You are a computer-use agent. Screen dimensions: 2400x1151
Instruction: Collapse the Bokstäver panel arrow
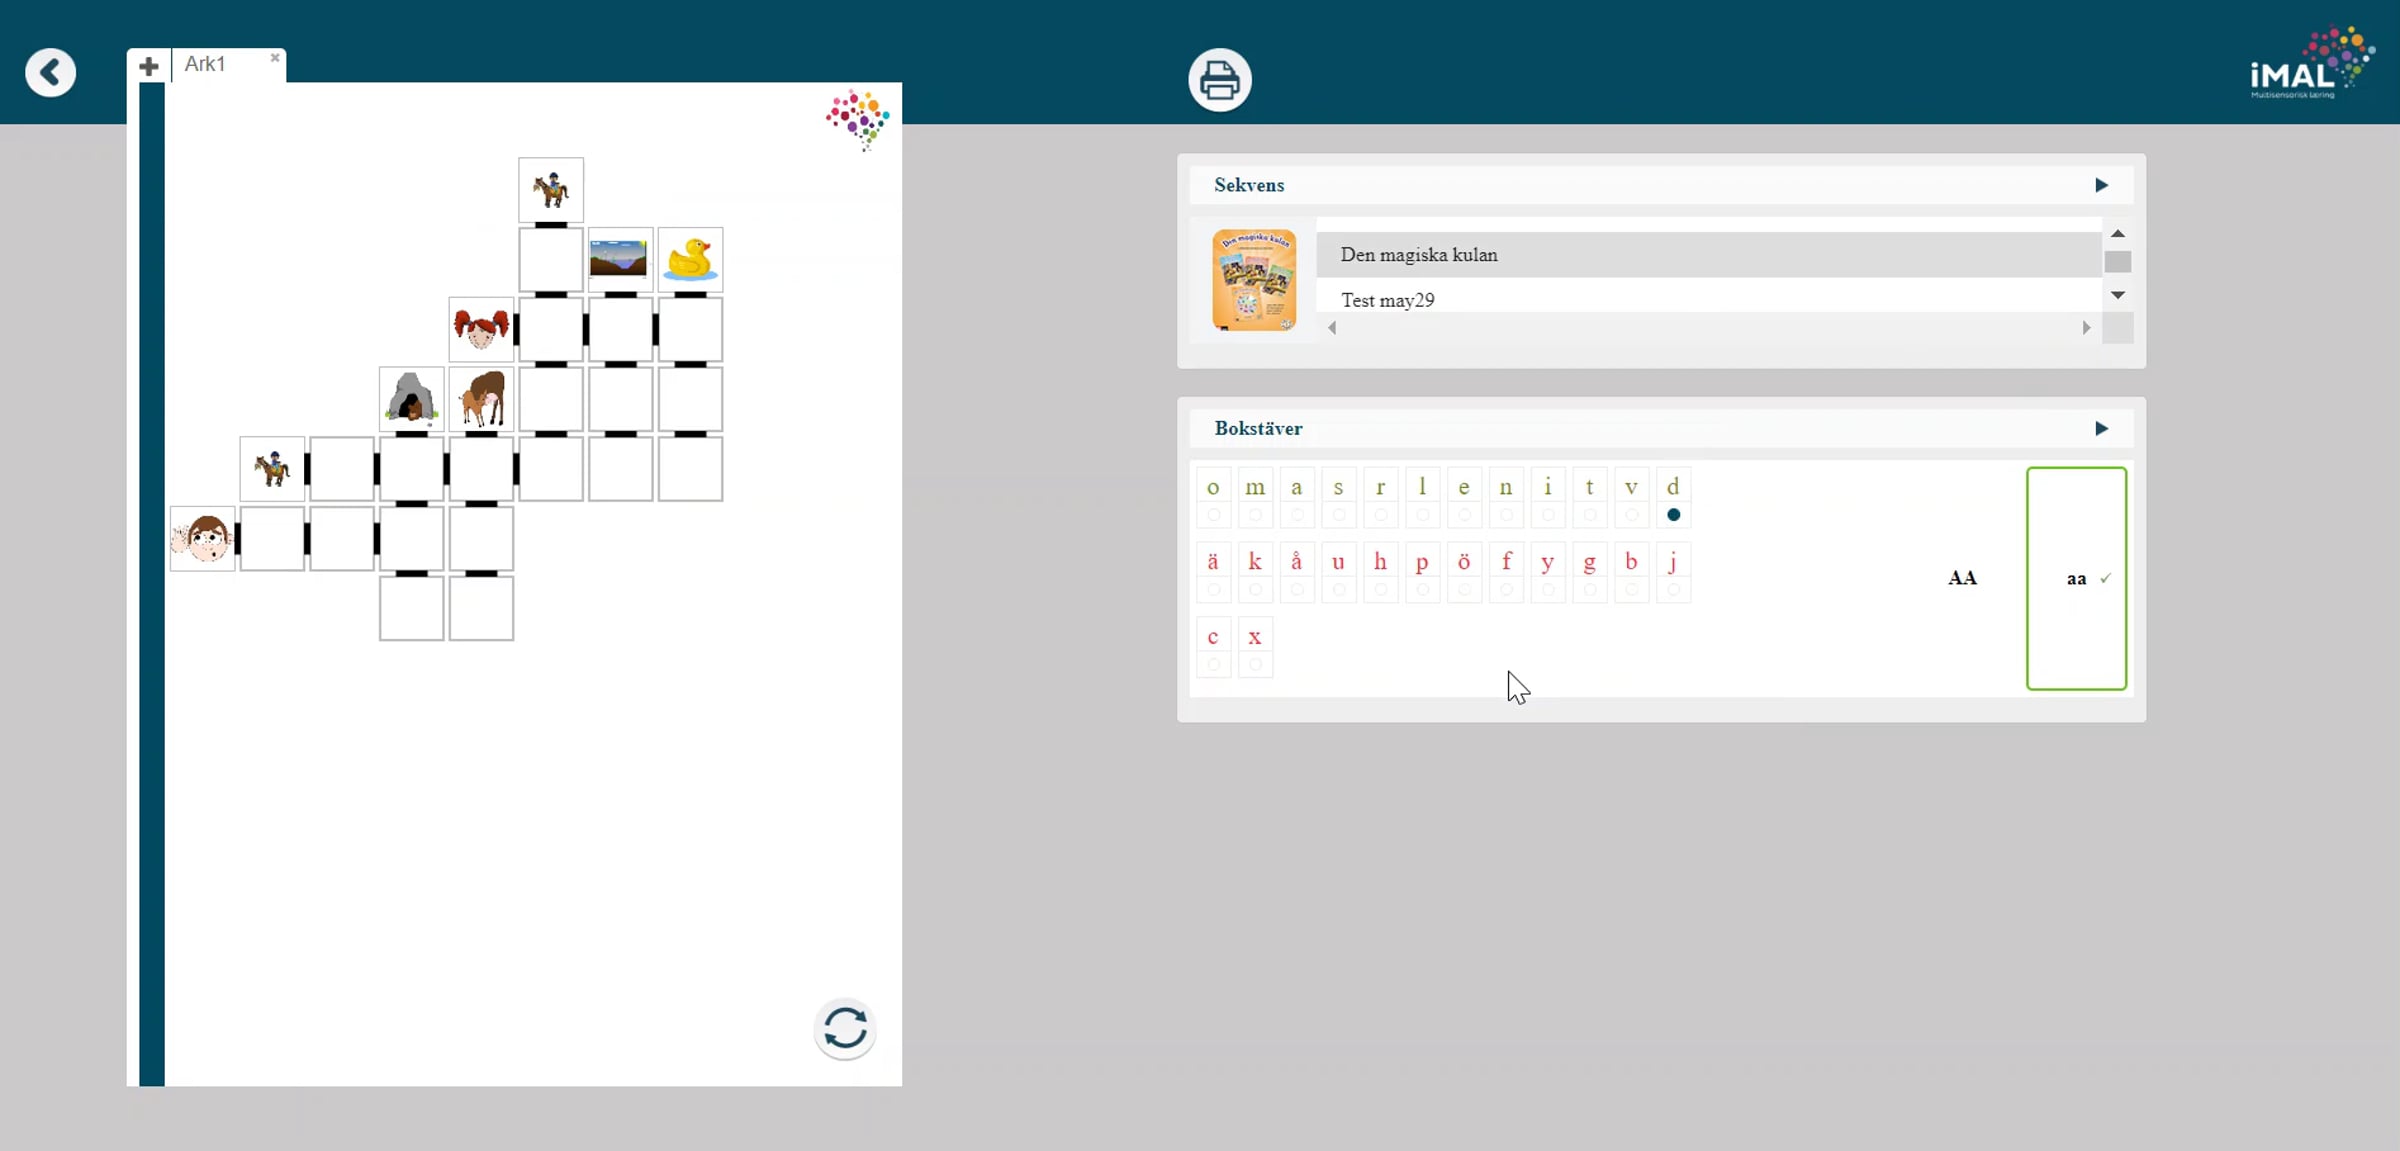(2101, 429)
